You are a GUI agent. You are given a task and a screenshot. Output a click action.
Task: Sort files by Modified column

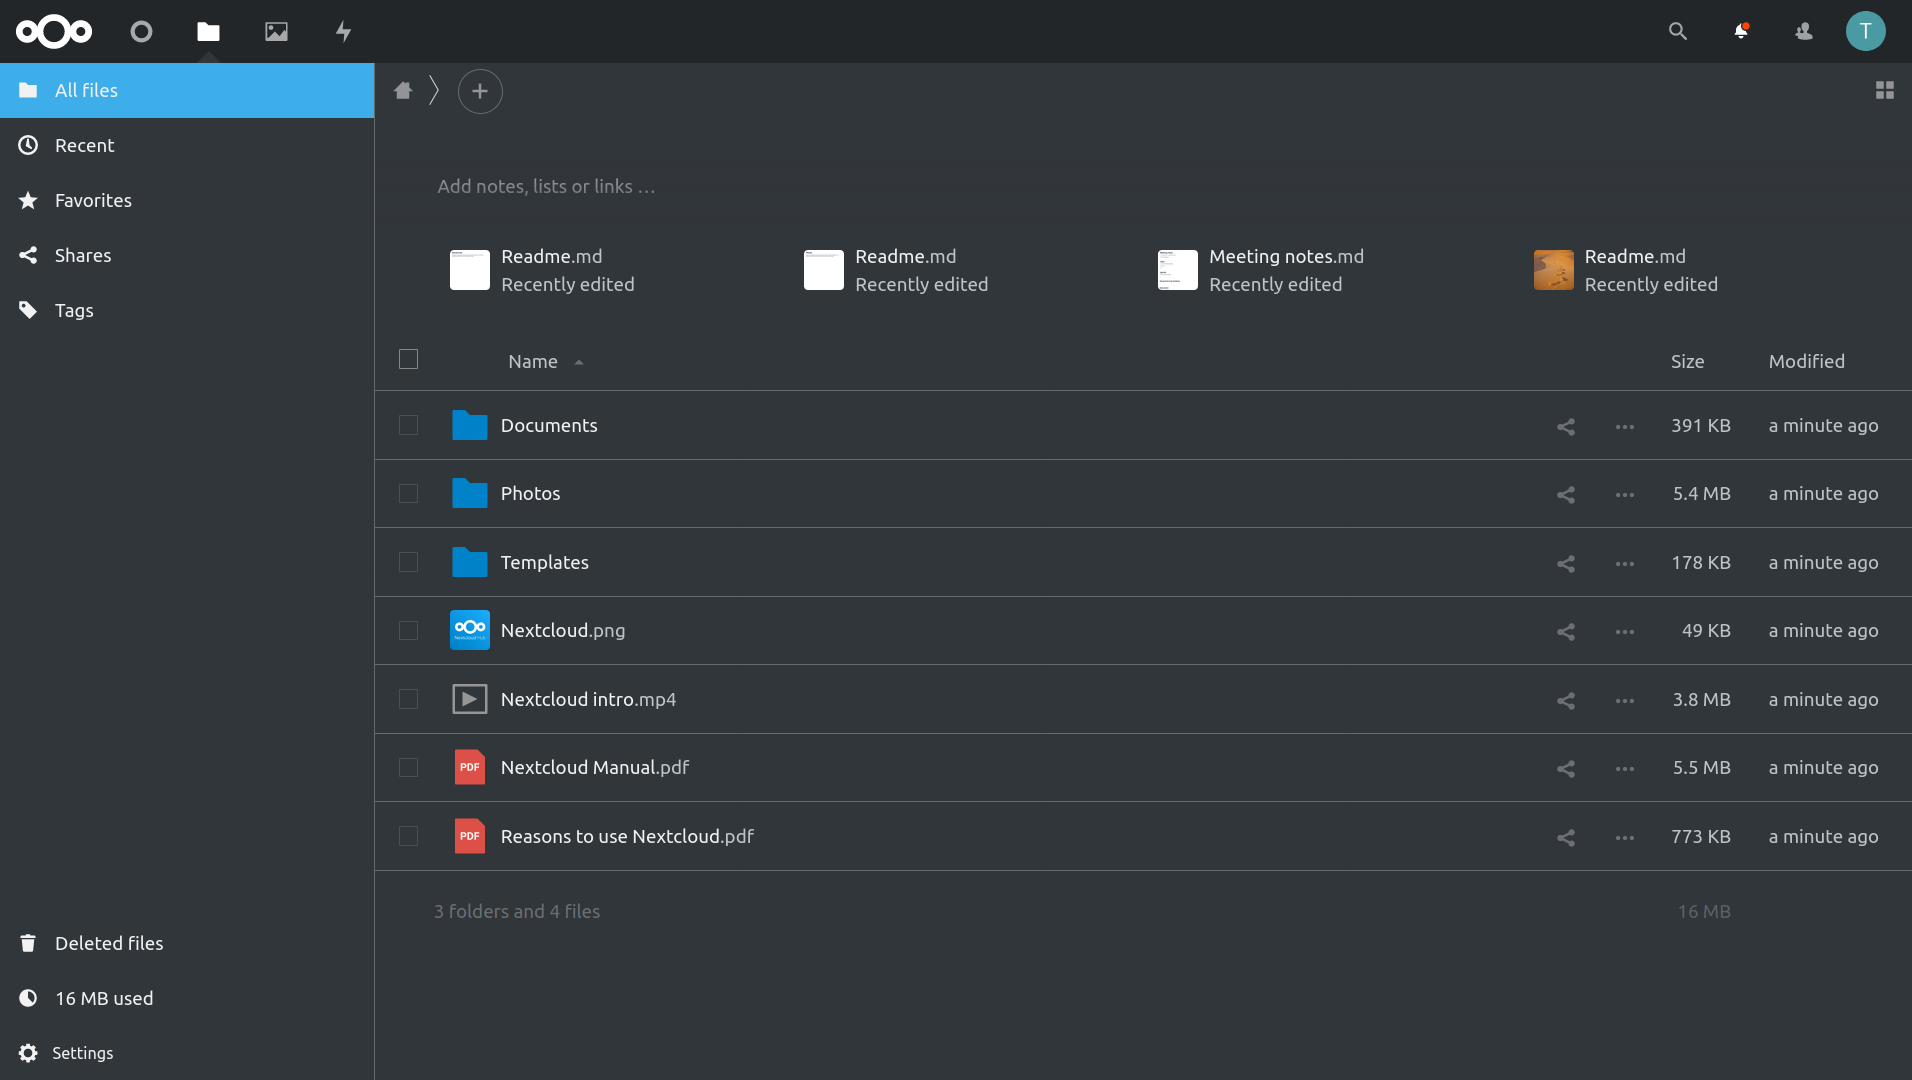point(1806,361)
